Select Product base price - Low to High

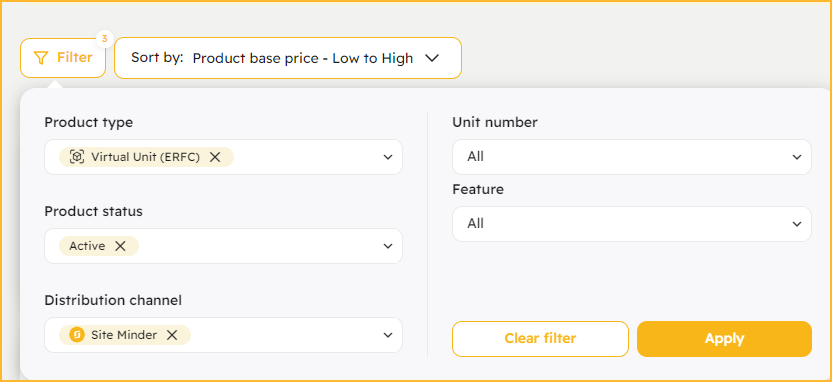(x=303, y=58)
